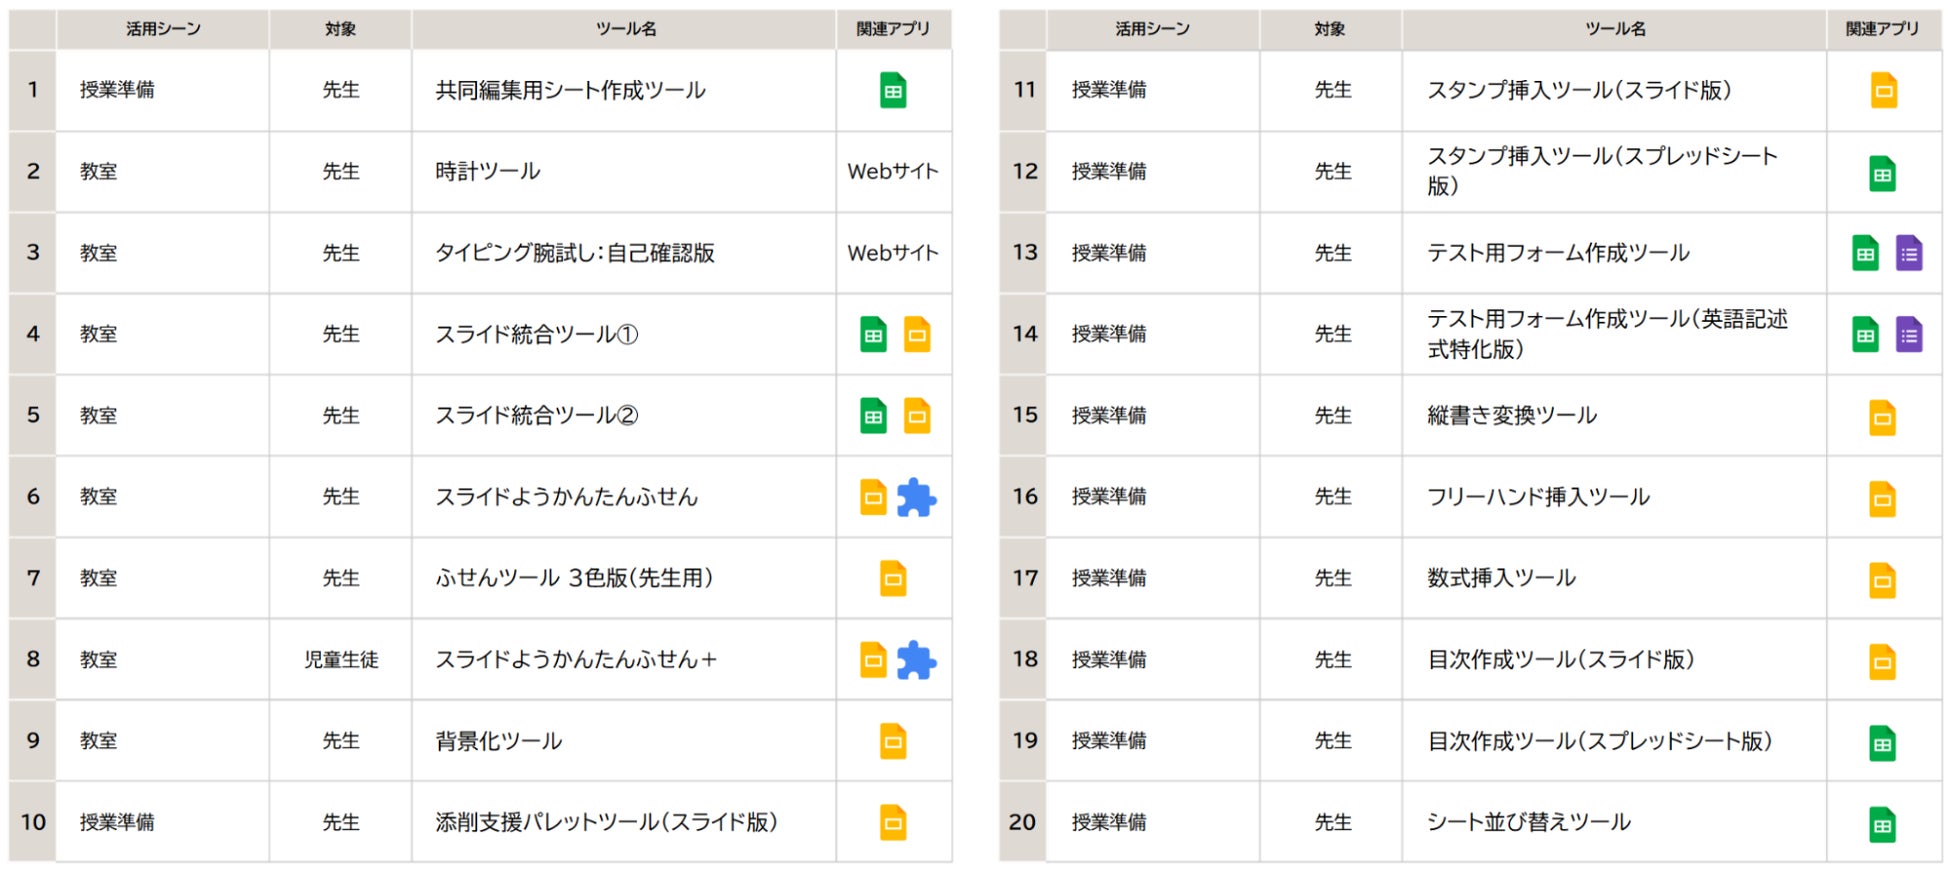Image resolution: width=1950 pixels, height=870 pixels.
Task: Select the 共同編集用シート作成ツール tool name
Action: coord(570,91)
